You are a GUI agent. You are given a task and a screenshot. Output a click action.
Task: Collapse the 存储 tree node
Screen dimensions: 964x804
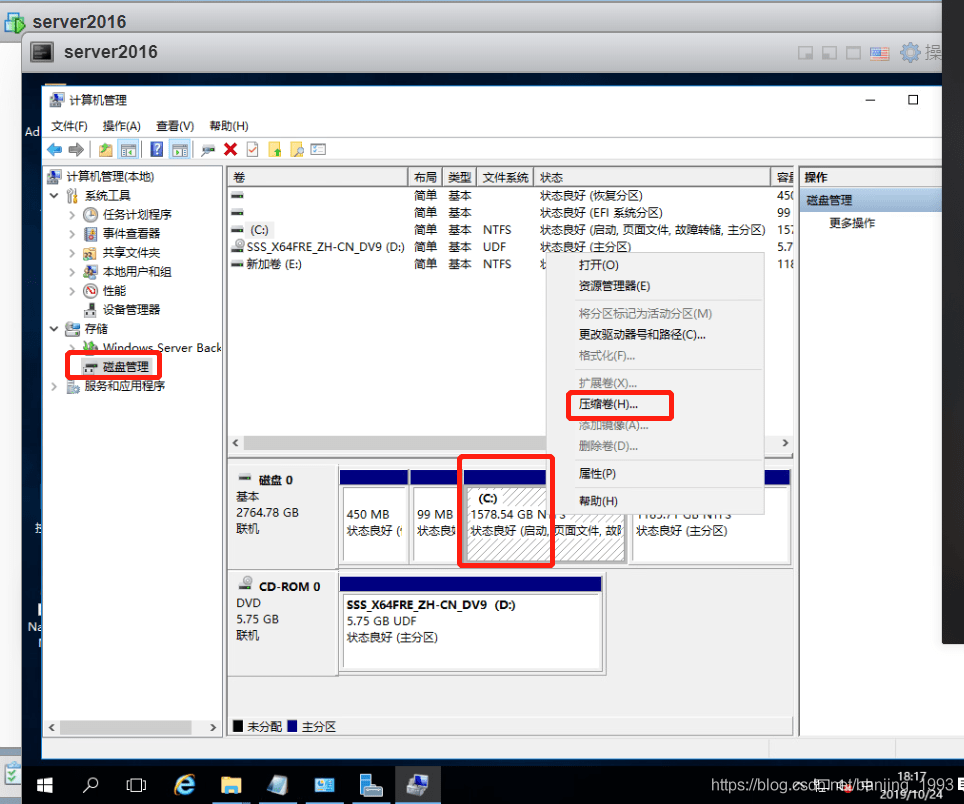tap(54, 329)
